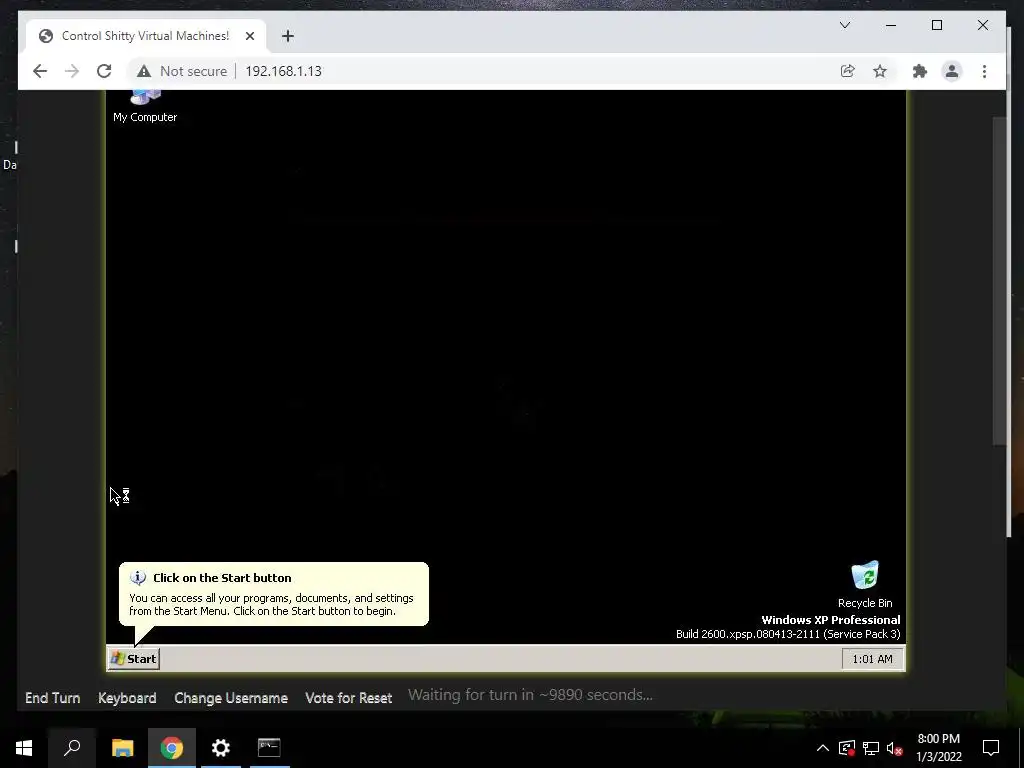Click Vote for Reset
Image resolution: width=1024 pixels, height=768 pixels.
(348, 697)
